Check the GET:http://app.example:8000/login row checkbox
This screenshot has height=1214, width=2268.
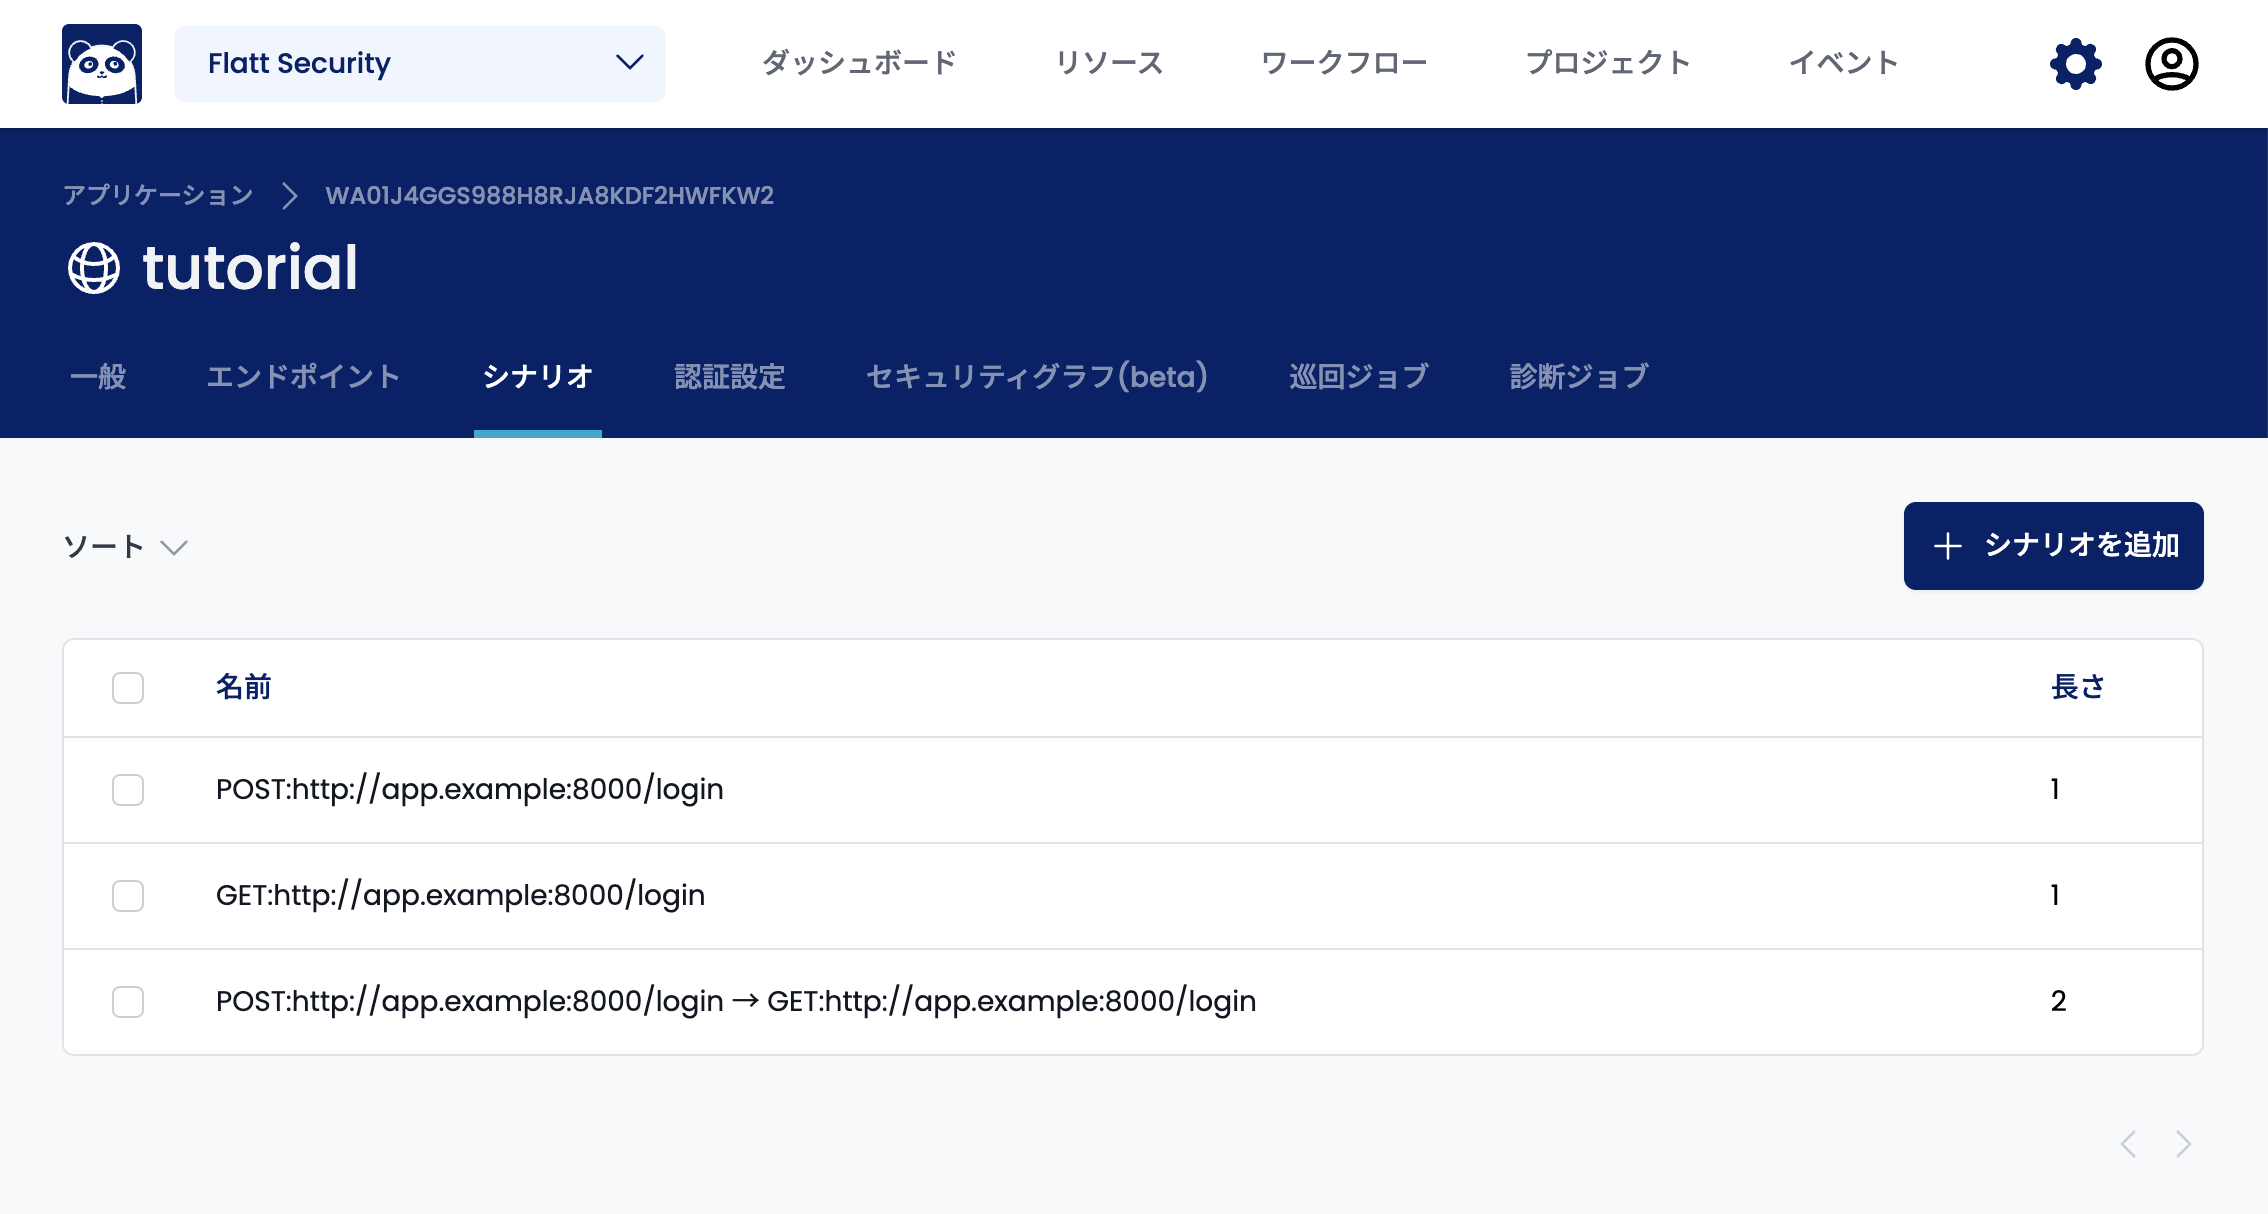128,896
